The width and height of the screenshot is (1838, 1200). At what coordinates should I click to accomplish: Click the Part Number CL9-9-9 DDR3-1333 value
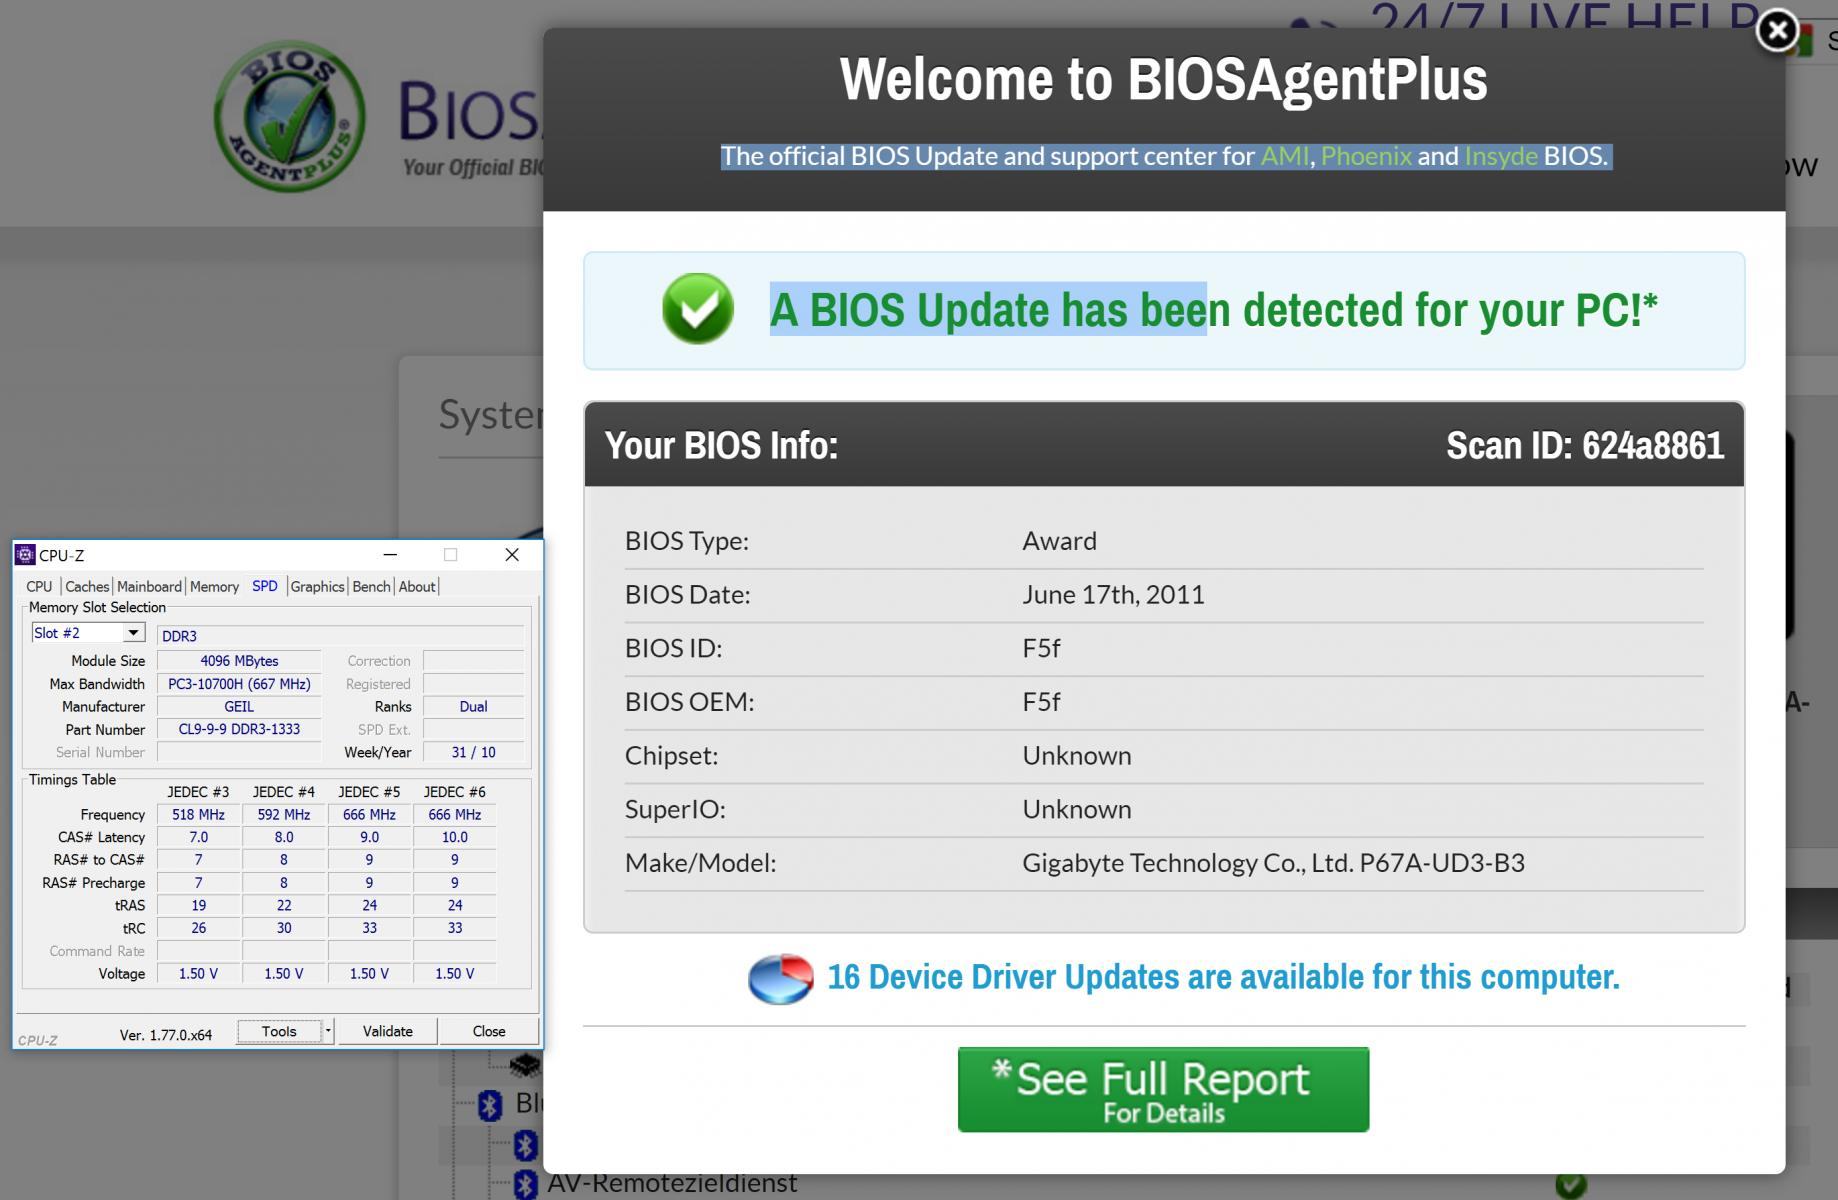pyautogui.click(x=239, y=730)
